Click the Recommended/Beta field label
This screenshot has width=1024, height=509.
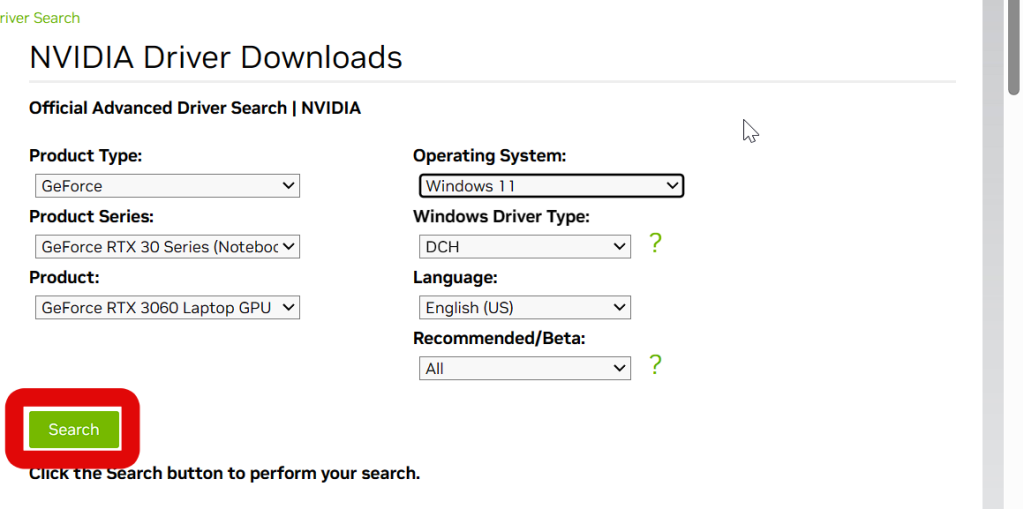click(x=499, y=339)
